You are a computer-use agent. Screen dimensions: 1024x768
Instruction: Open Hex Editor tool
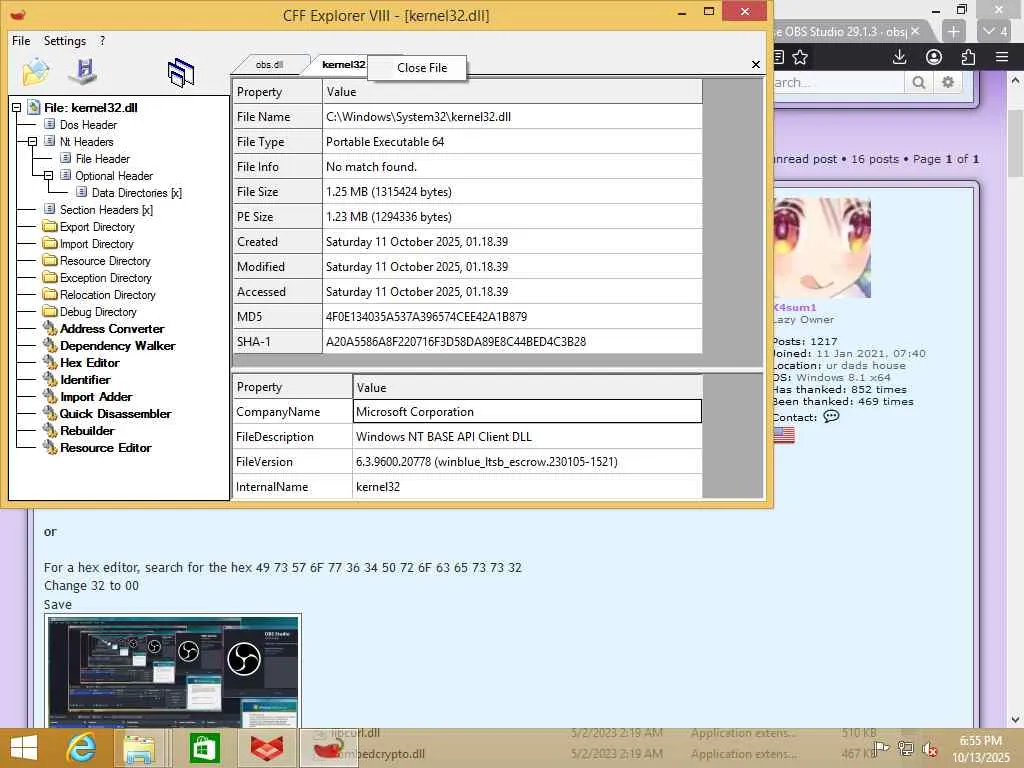coord(89,363)
